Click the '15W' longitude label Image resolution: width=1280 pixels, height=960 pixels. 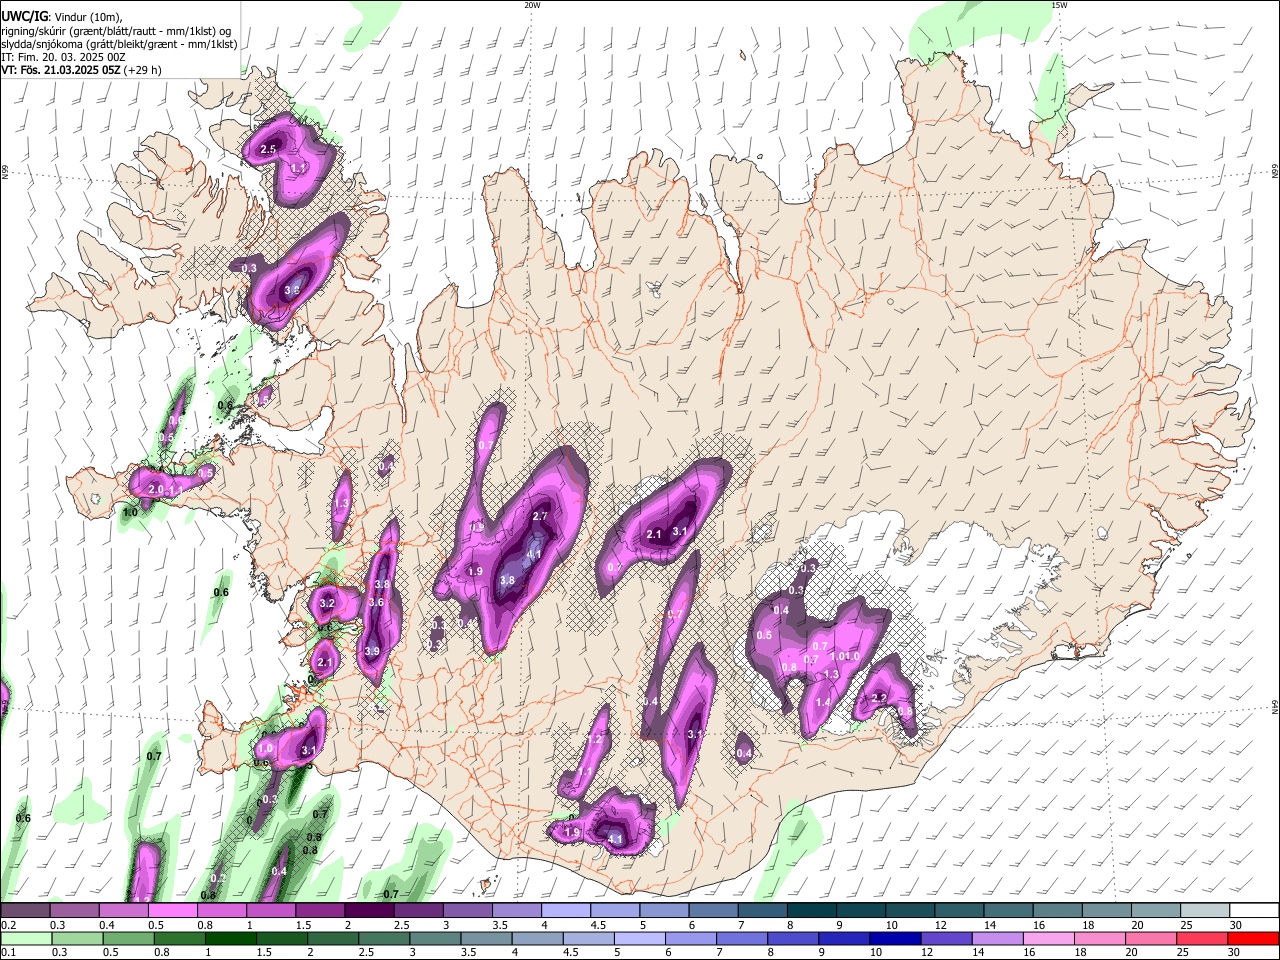coord(1059,5)
